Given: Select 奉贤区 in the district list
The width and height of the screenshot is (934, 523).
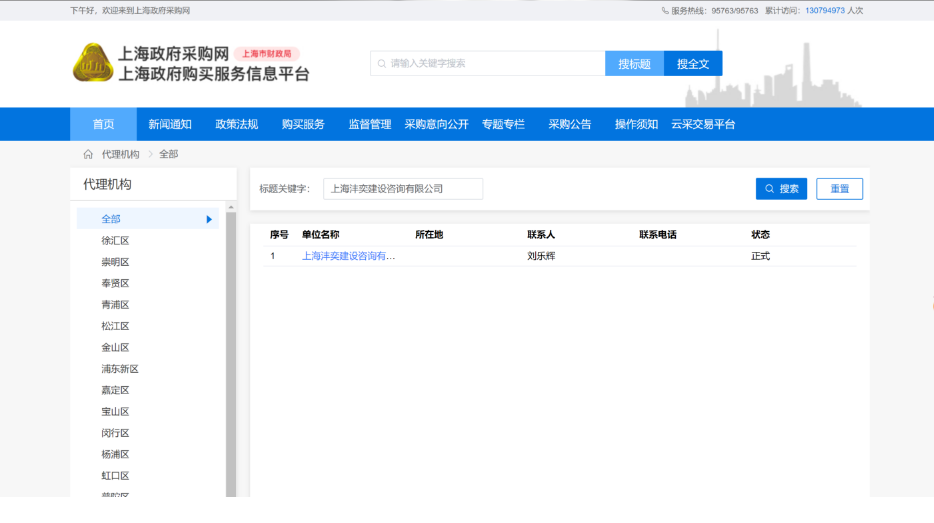Looking at the screenshot, I should pyautogui.click(x=116, y=284).
